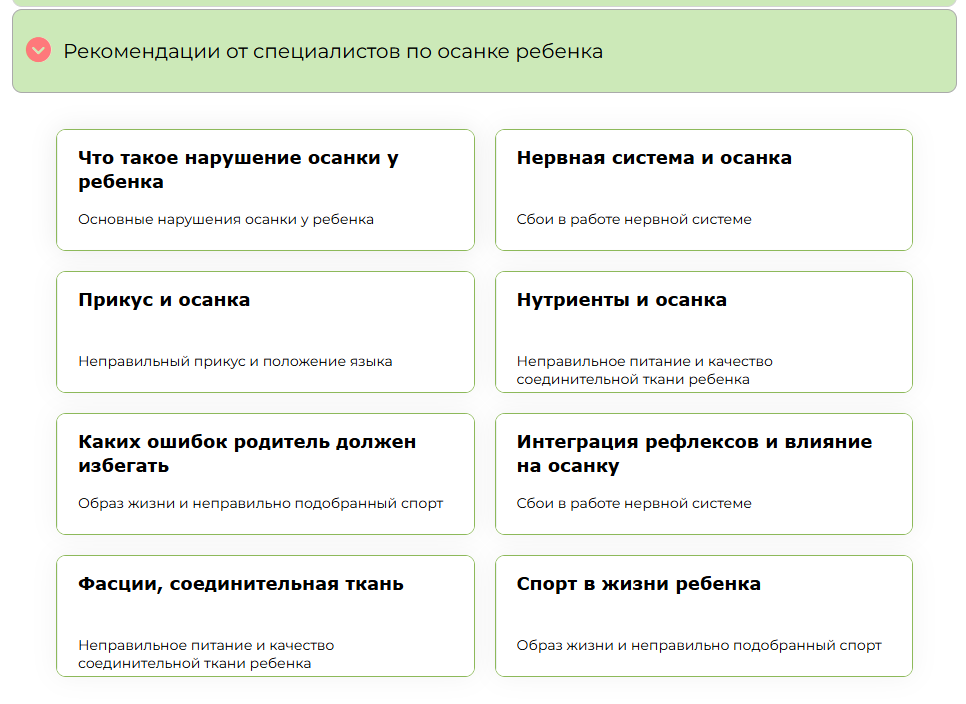The image size is (966, 704).
Task: Click 'Сбои в работе нервной системе' under Интеграция рефлексов
Action: pyautogui.click(x=634, y=503)
